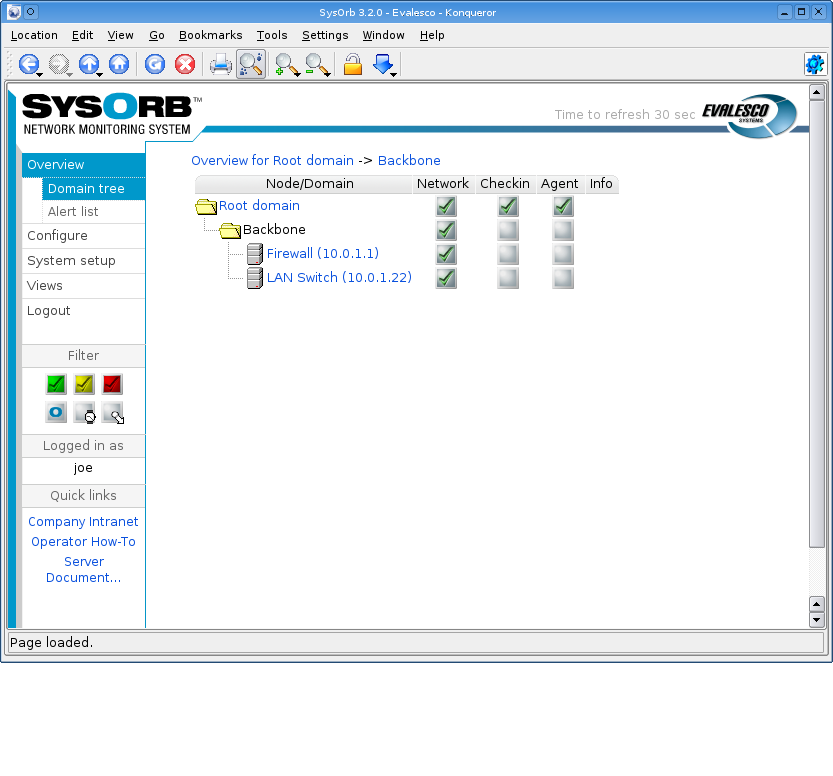Select Domain tree in the sidebar
The height and width of the screenshot is (776, 833).
(x=94, y=189)
